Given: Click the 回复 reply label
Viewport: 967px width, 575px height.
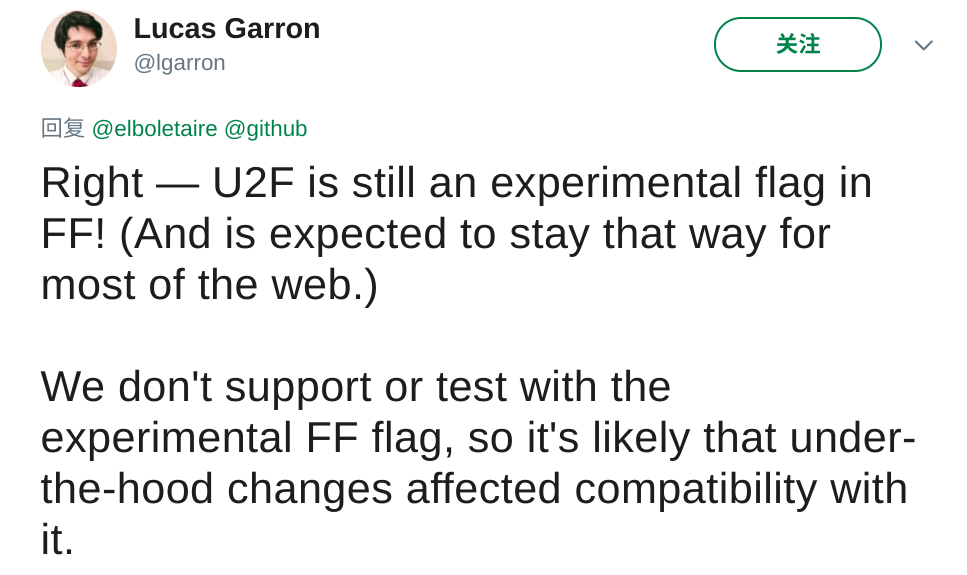Looking at the screenshot, I should [x=63, y=129].
